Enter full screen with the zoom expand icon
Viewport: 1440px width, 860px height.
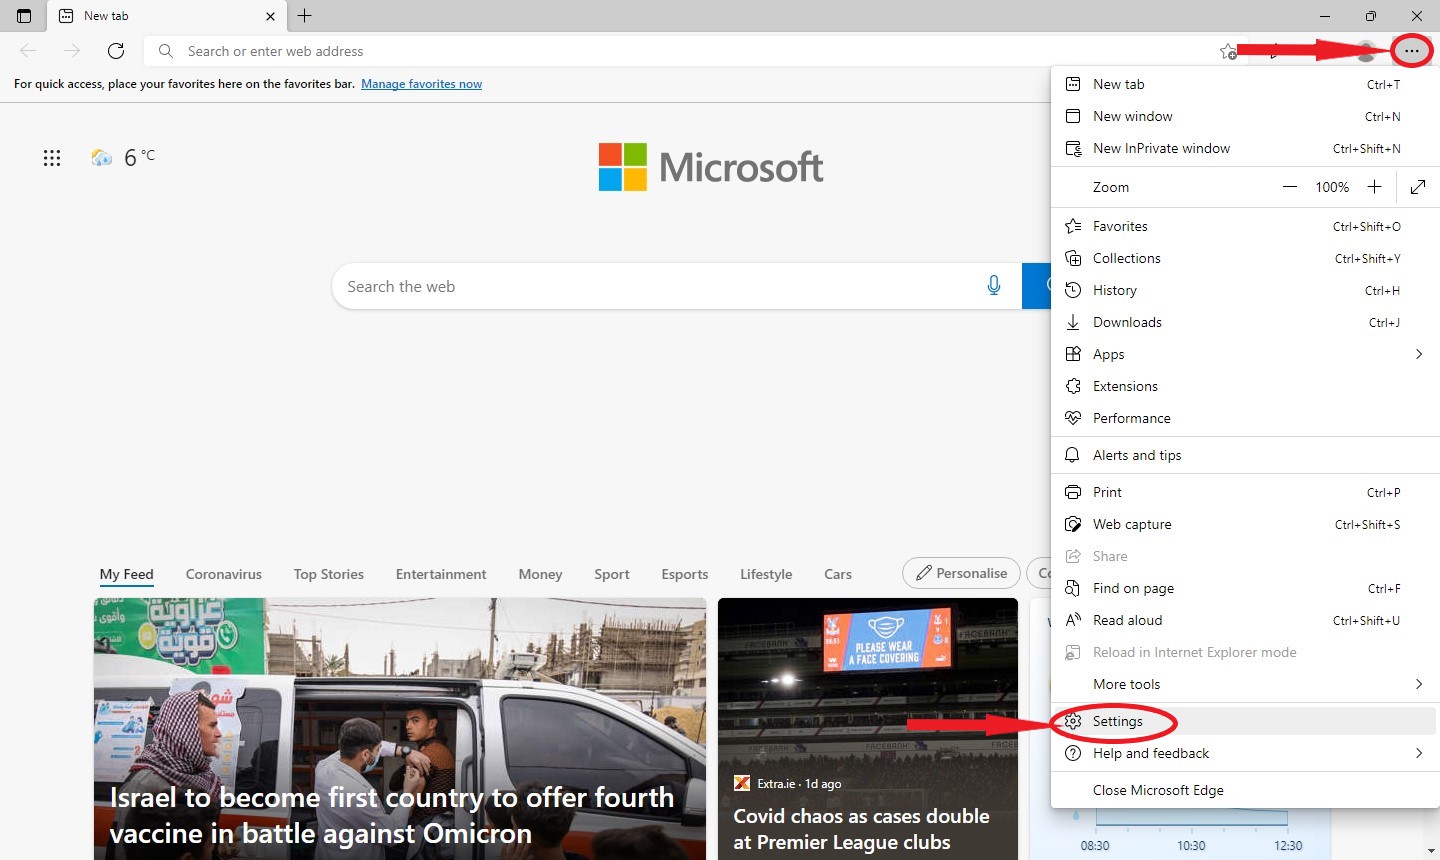click(x=1417, y=187)
